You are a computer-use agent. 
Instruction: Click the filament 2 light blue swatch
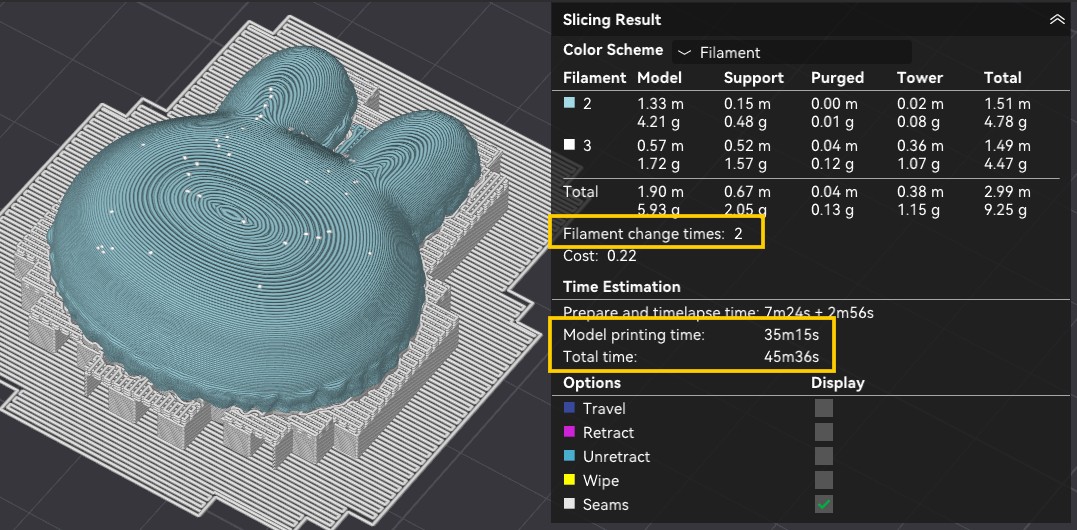point(569,103)
